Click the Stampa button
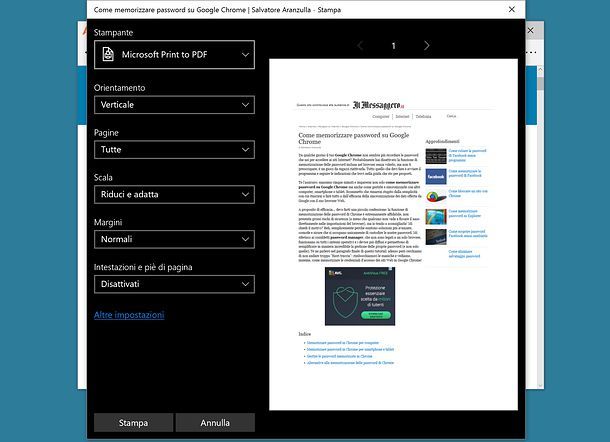 click(133, 423)
